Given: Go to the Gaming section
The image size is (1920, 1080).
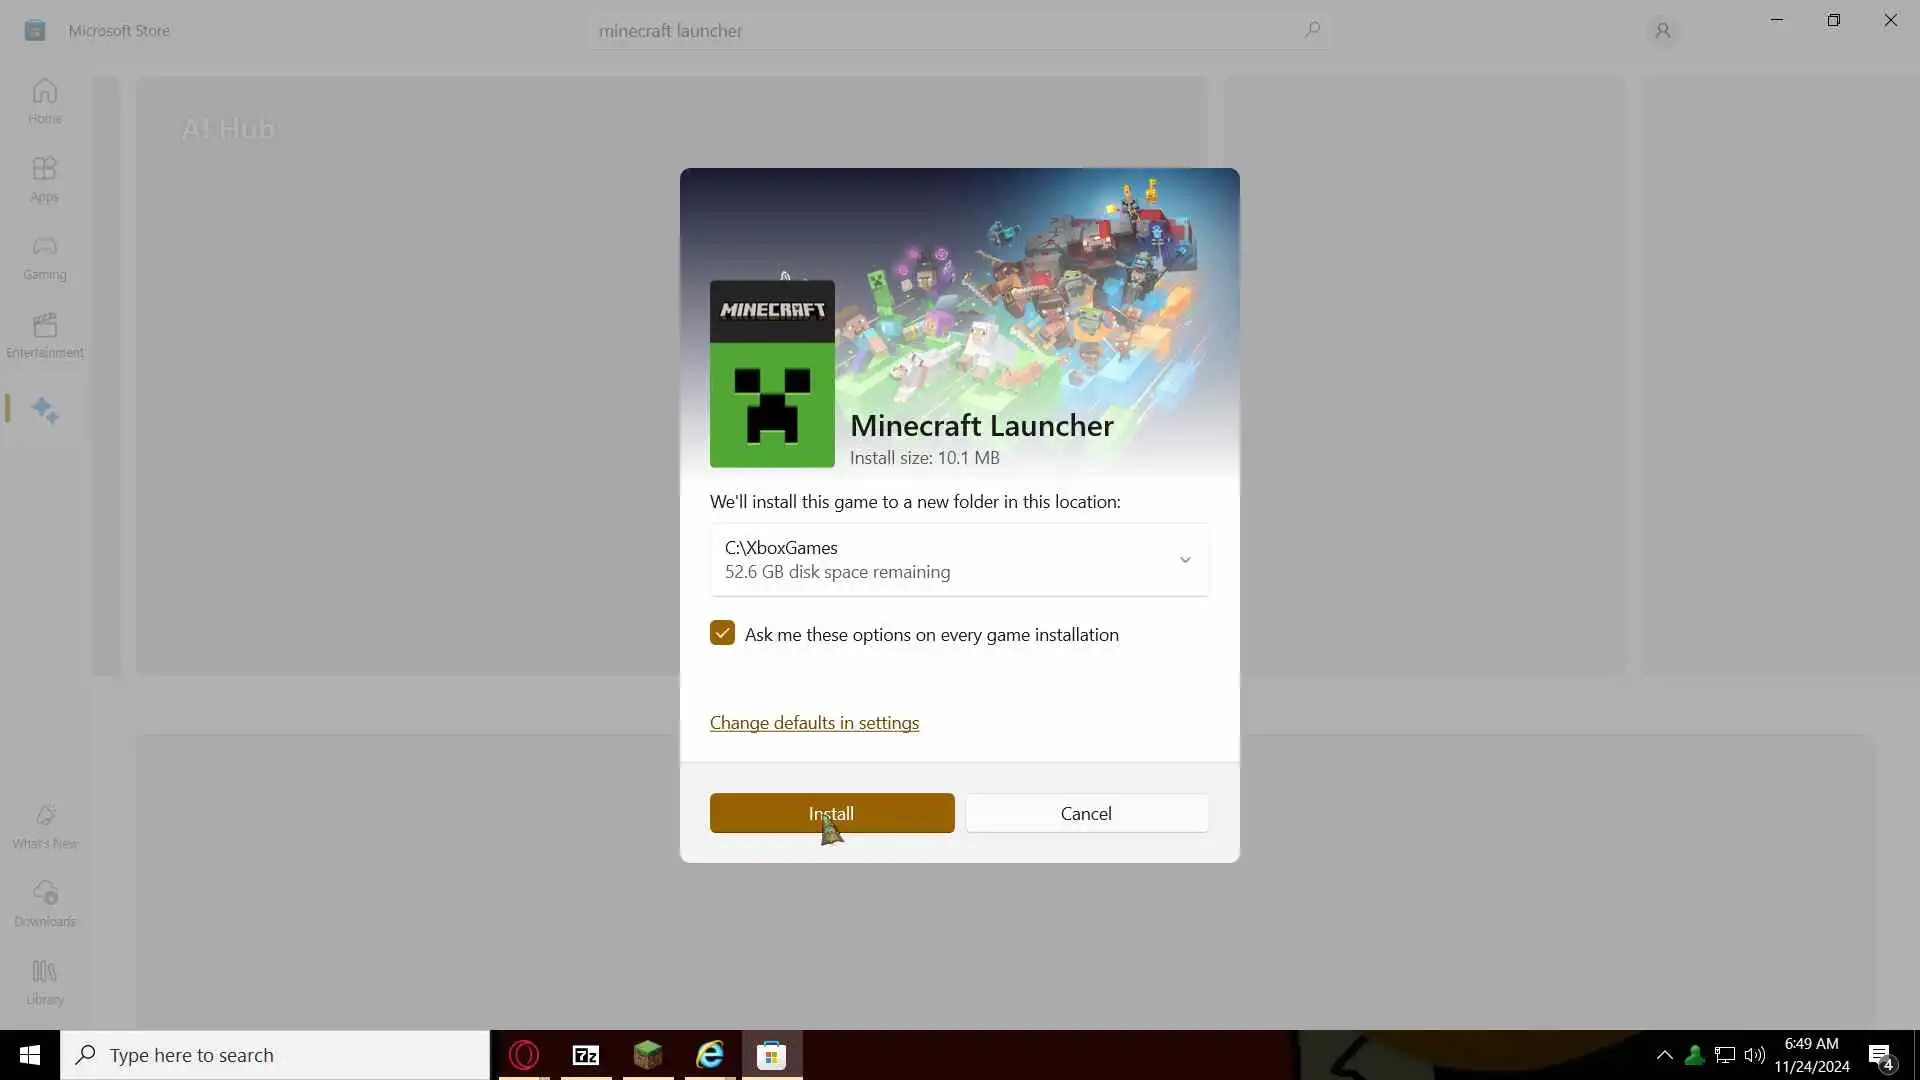Looking at the screenshot, I should [44, 256].
